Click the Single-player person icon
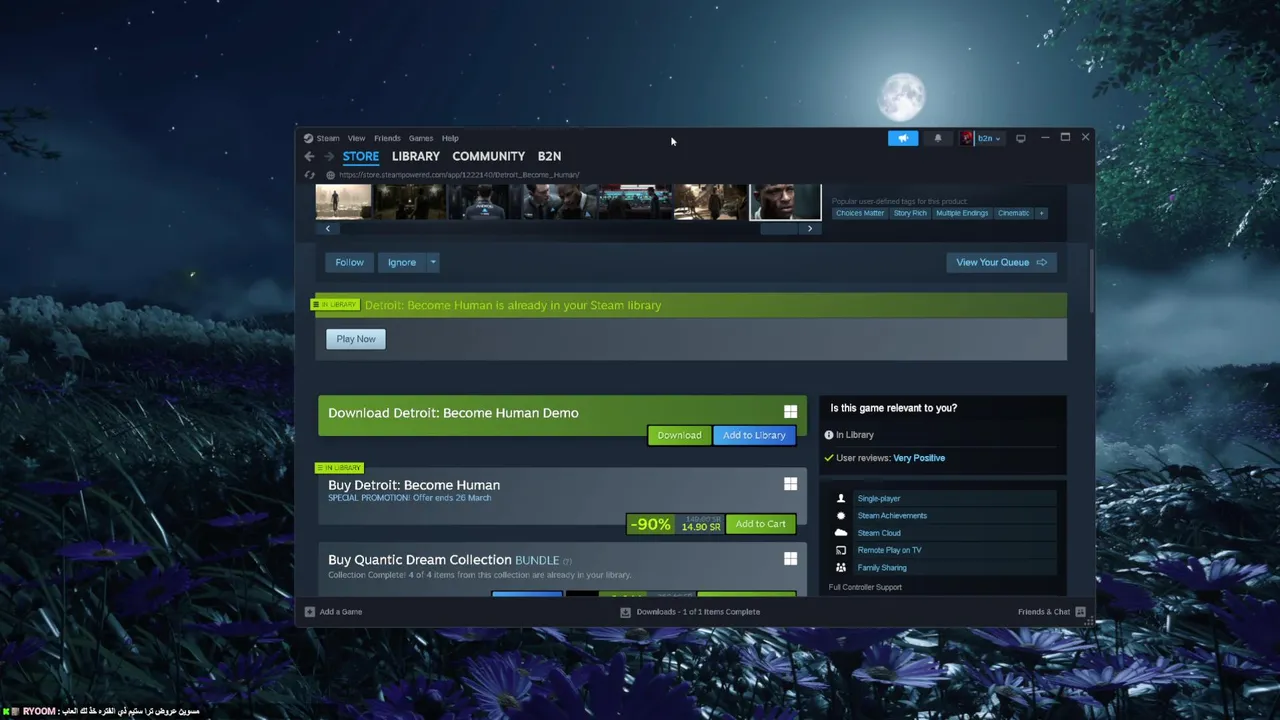The height and width of the screenshot is (720, 1280). pos(841,498)
